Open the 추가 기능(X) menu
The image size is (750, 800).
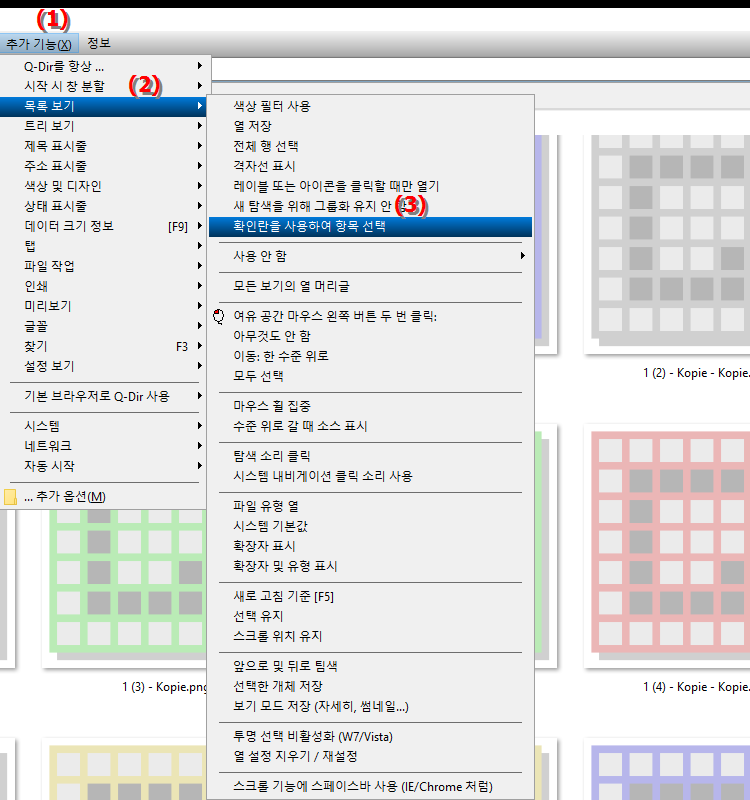39,43
